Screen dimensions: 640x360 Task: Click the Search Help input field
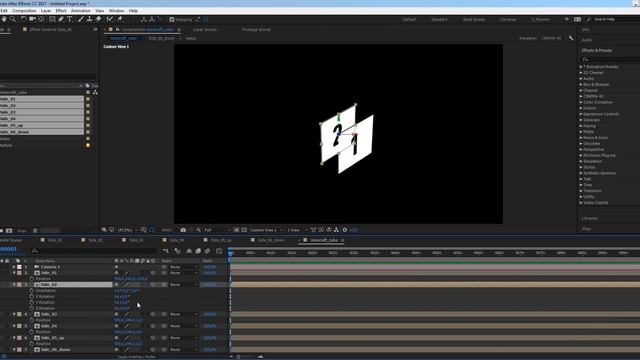coord(613,20)
